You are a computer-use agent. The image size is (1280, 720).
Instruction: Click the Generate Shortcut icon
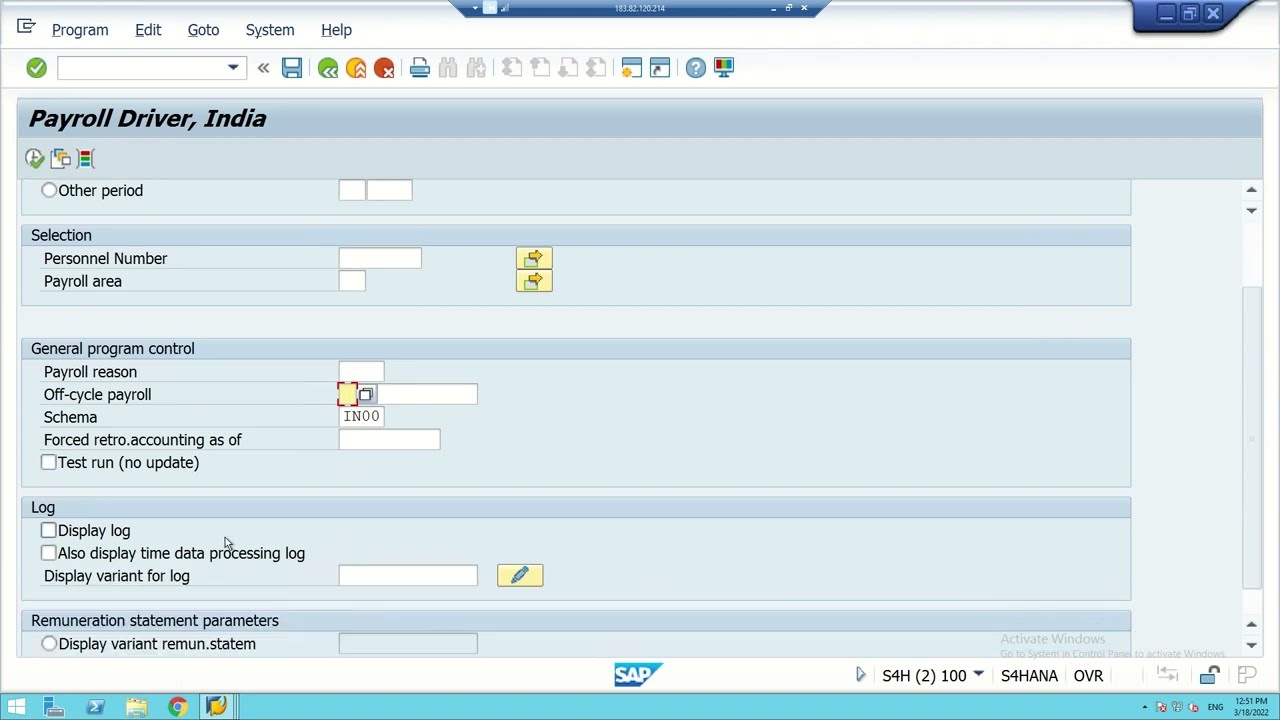pos(660,67)
